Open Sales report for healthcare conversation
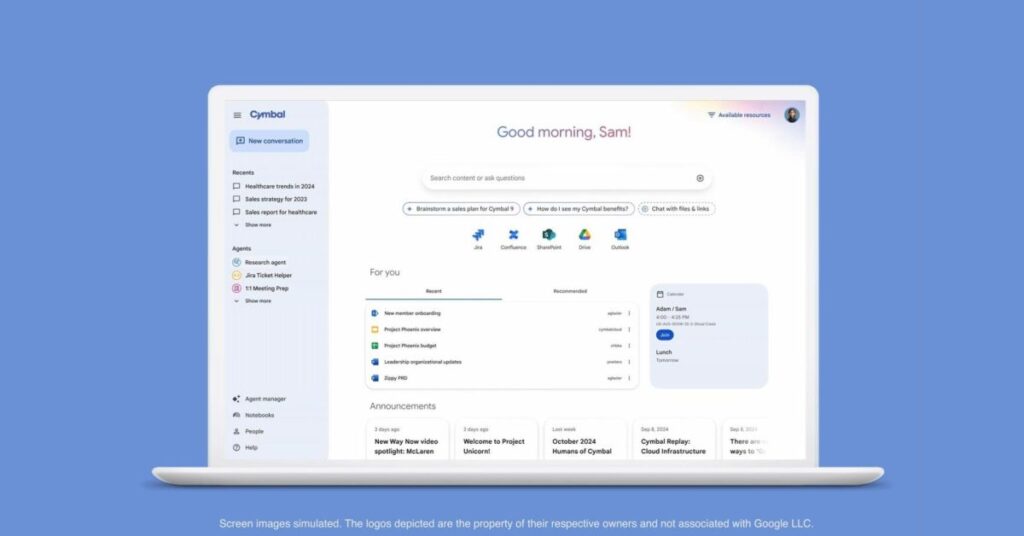 [275, 212]
